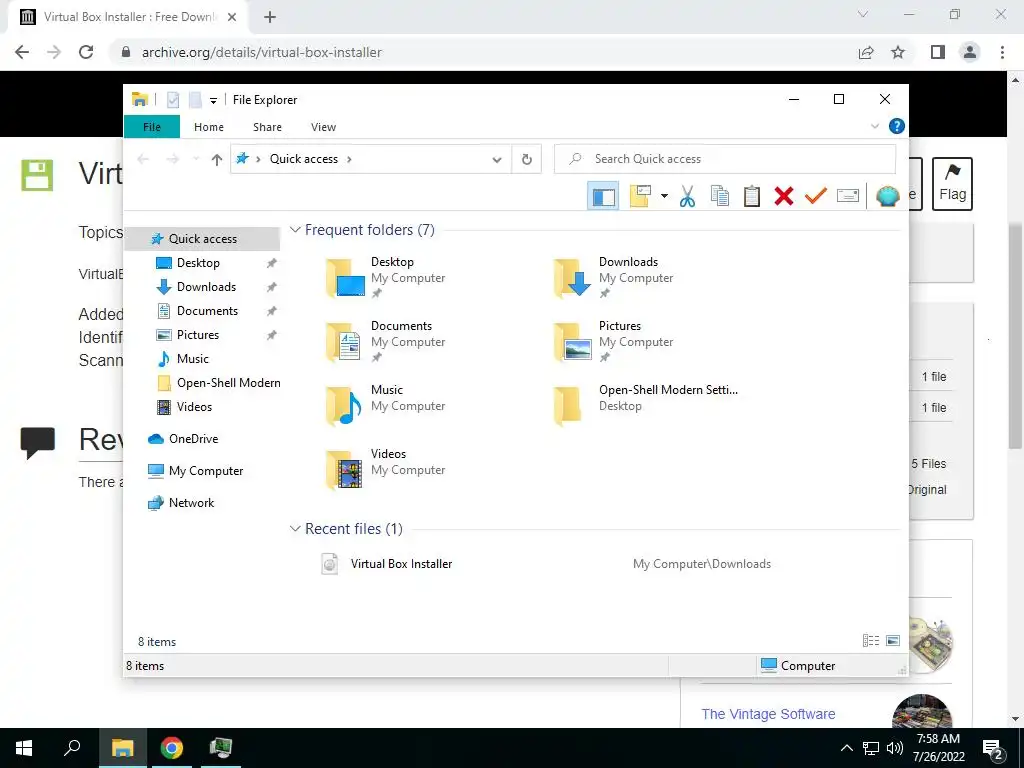Select Network in the navigation pane
The height and width of the screenshot is (768, 1024).
191,503
